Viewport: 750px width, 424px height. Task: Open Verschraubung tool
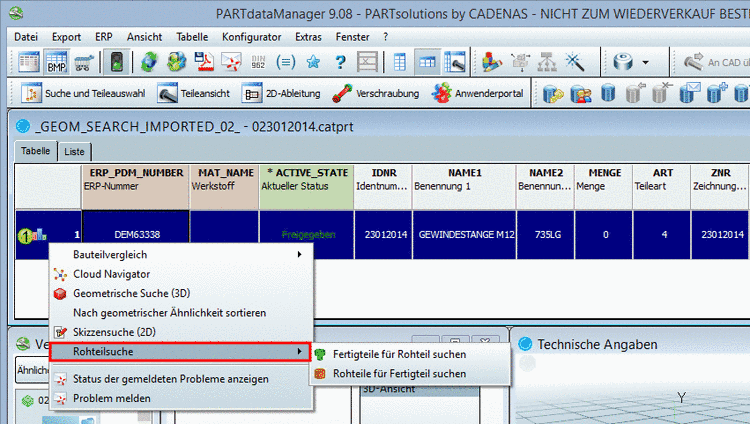pos(375,93)
